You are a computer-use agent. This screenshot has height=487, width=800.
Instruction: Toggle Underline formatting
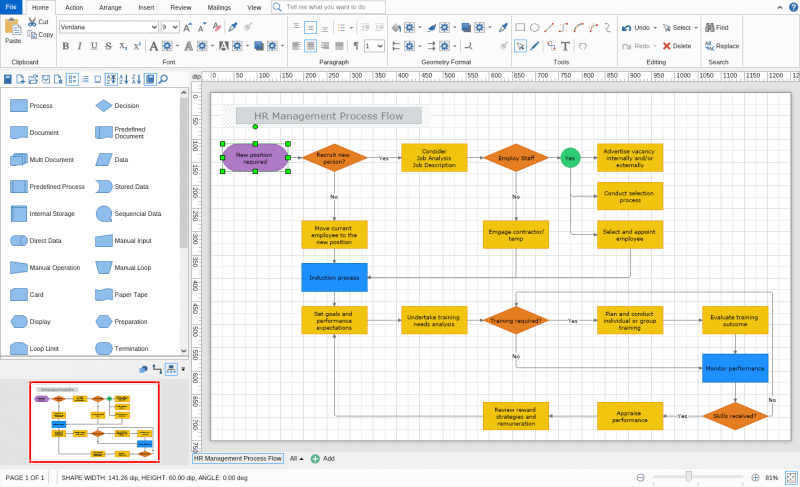click(94, 46)
